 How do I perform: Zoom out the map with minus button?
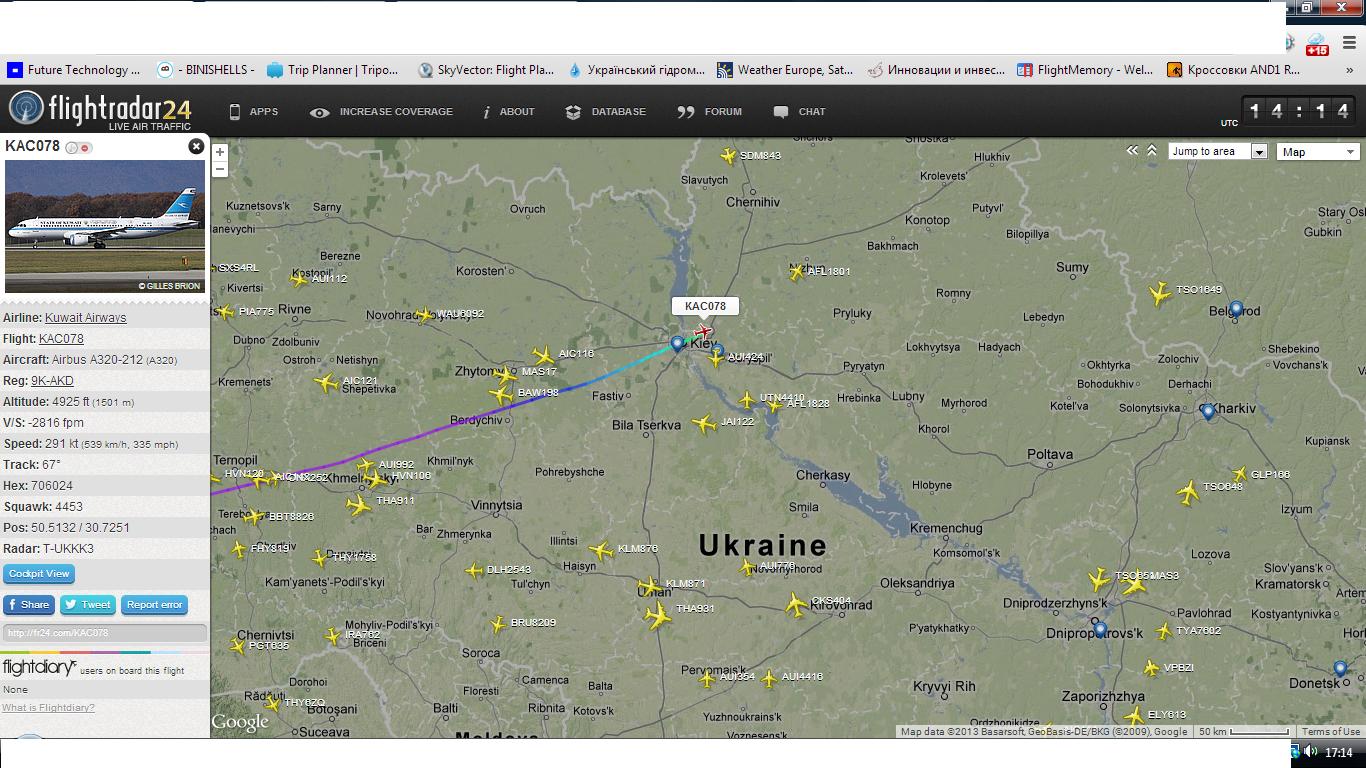point(220,169)
